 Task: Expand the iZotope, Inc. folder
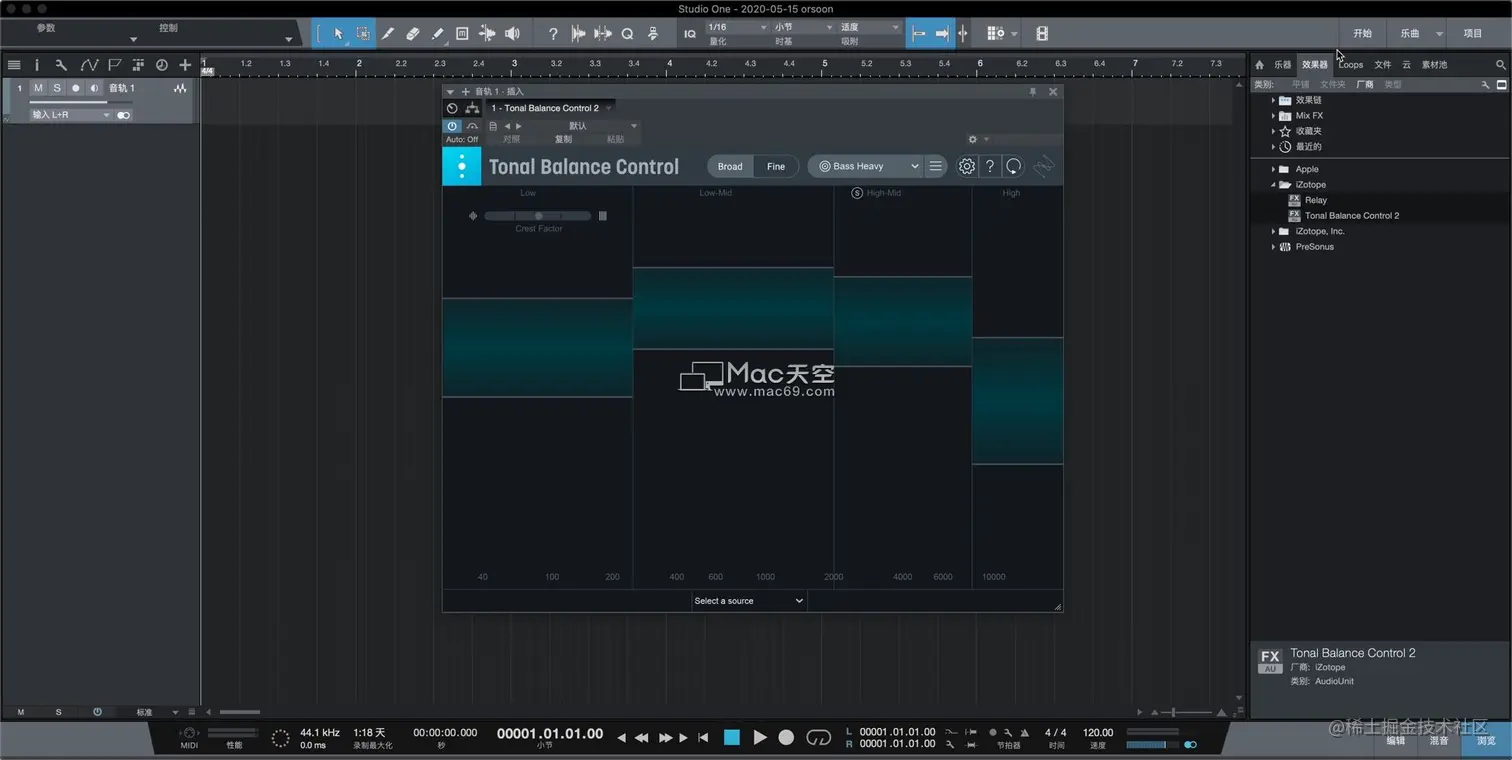(x=1273, y=231)
